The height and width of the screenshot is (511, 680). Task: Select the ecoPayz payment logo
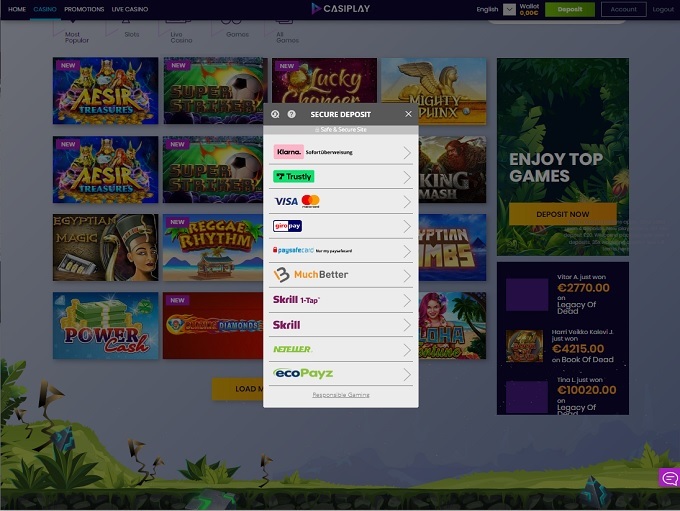pyautogui.click(x=303, y=373)
